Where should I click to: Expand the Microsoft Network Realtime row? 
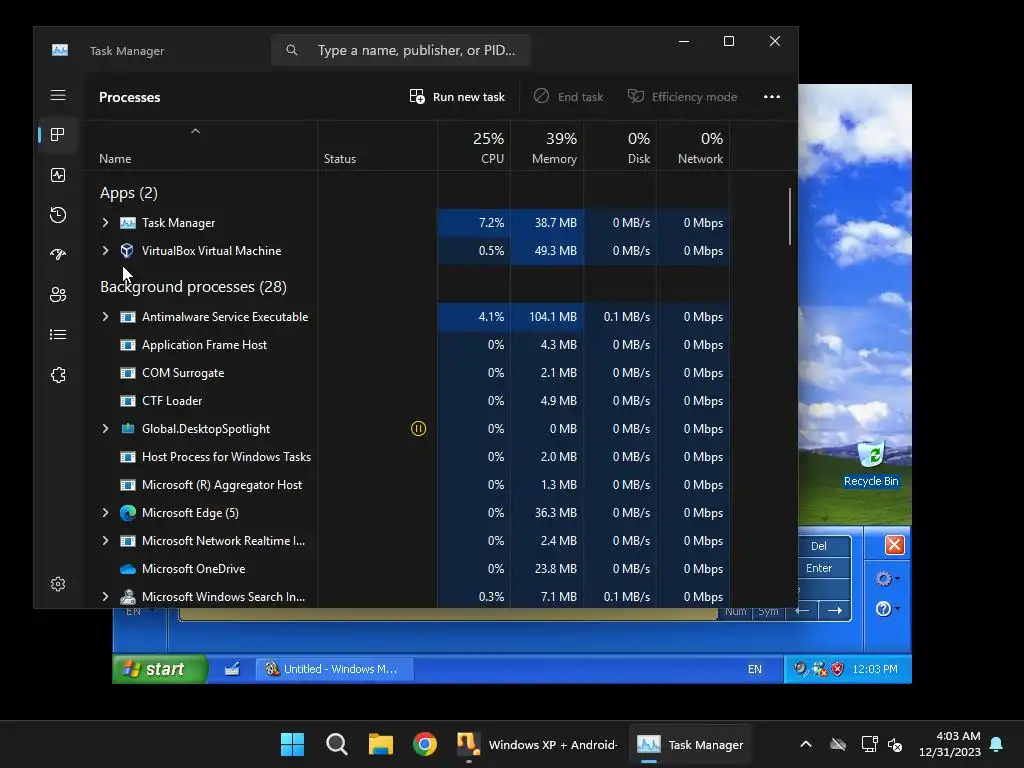(105, 541)
